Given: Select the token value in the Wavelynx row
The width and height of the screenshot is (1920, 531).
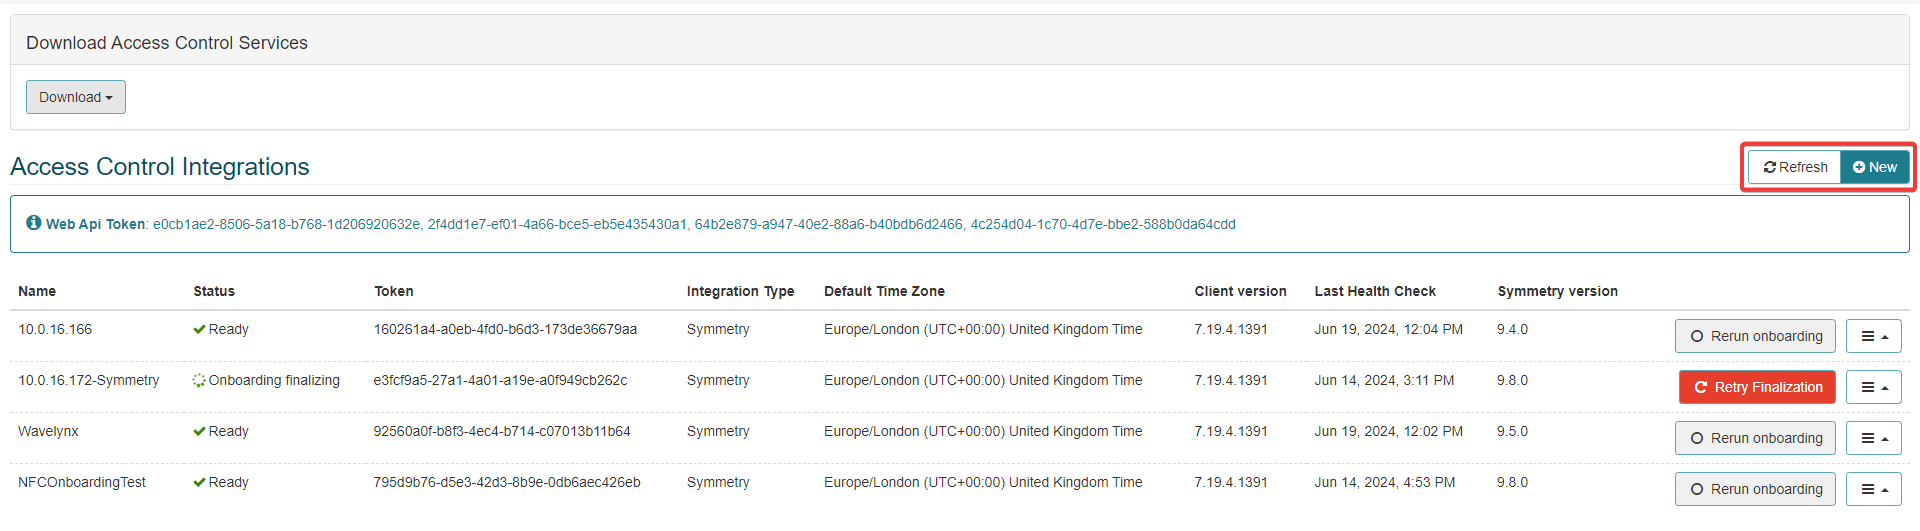Looking at the screenshot, I should 502,431.
